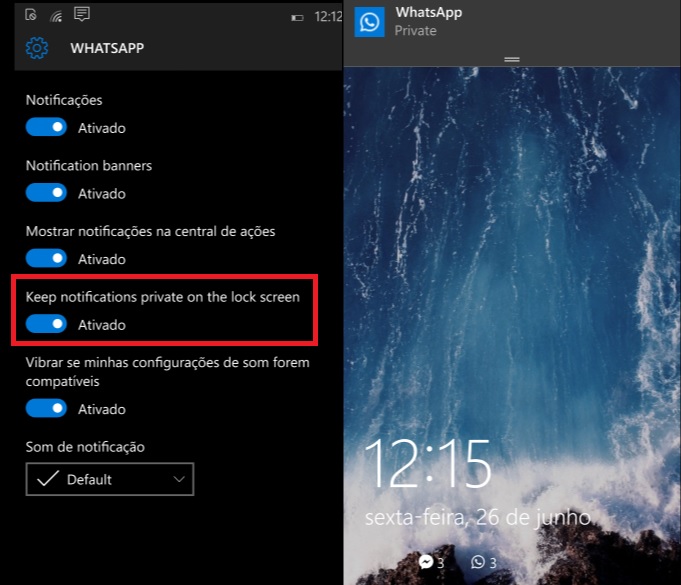Expand the notification using the handle bar
681x585 pixels.
tap(512, 60)
